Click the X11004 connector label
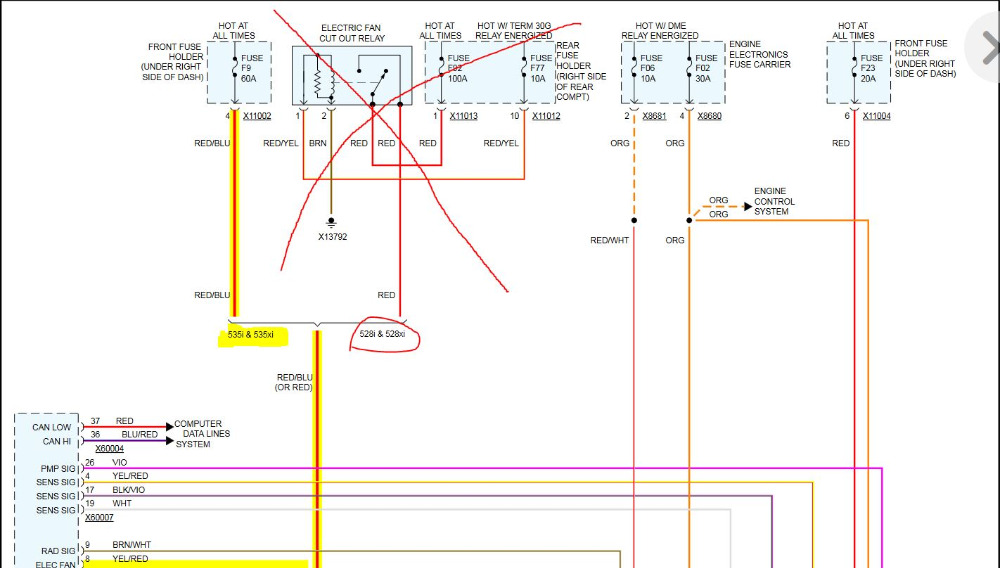Image resolution: width=1000 pixels, height=568 pixels. pyautogui.click(x=876, y=117)
